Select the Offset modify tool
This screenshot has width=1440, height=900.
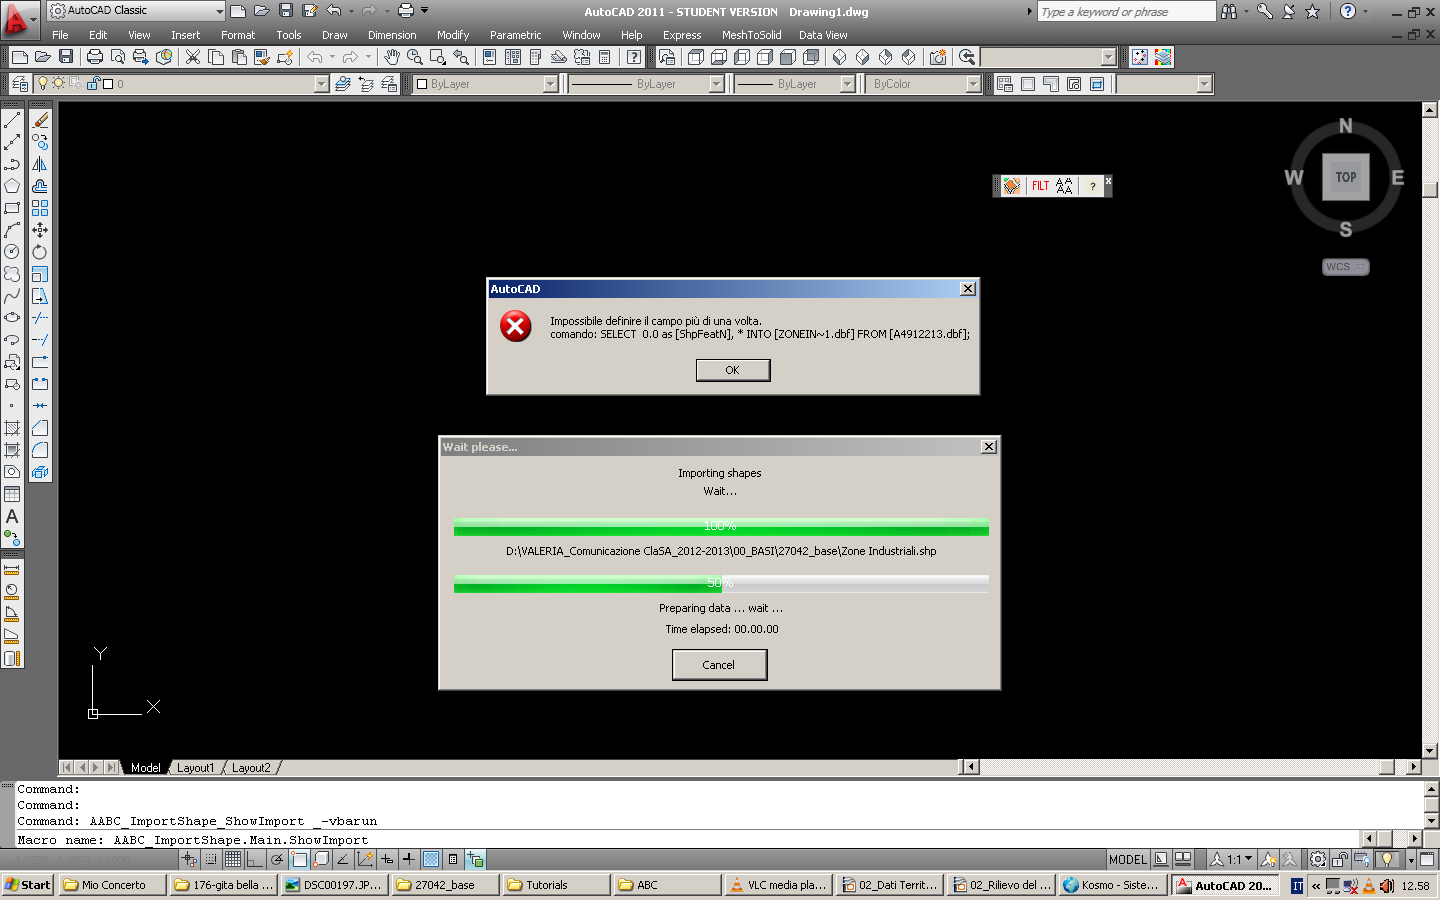[x=40, y=186]
